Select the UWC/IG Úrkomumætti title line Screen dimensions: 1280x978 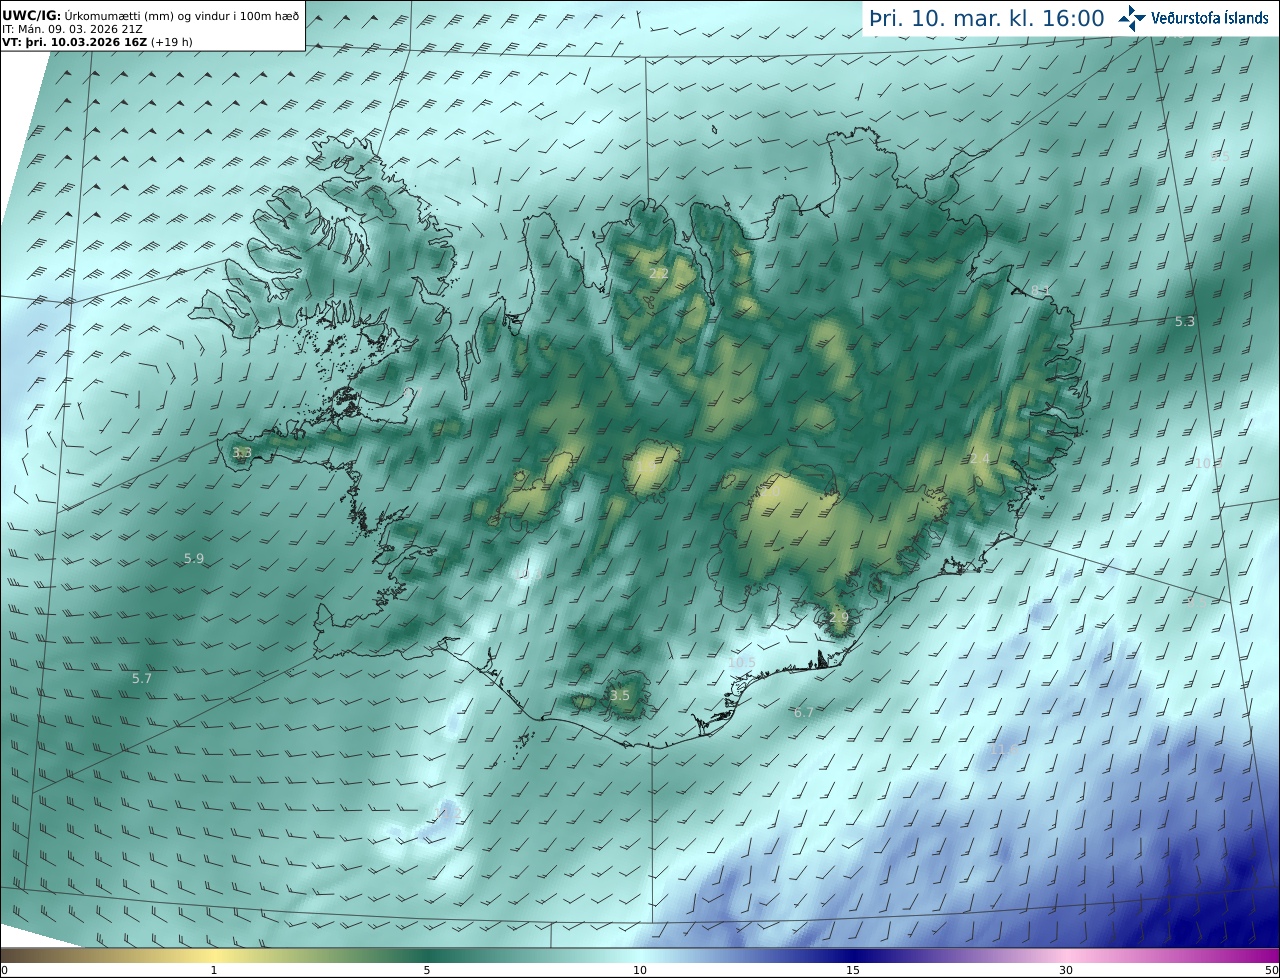(x=151, y=15)
